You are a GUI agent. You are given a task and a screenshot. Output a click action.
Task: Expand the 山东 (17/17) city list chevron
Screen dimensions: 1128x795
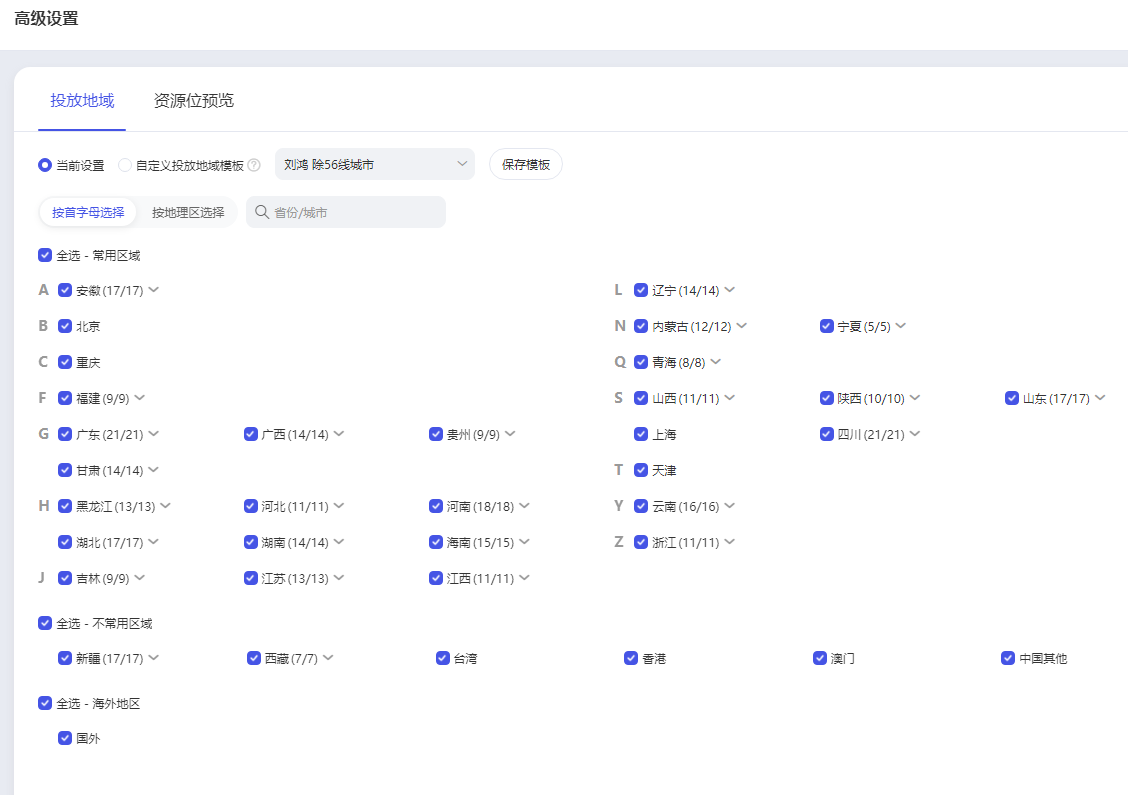(x=1100, y=398)
